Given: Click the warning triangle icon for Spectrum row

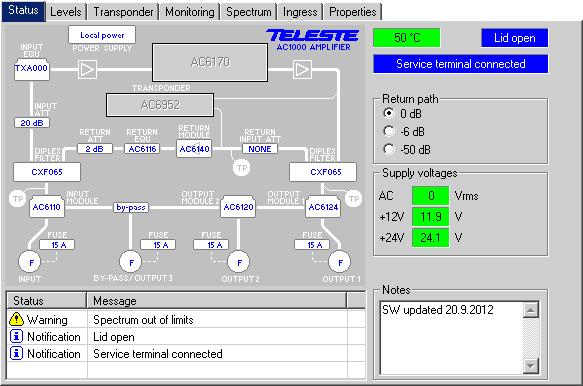Looking at the screenshot, I should 16,319.
